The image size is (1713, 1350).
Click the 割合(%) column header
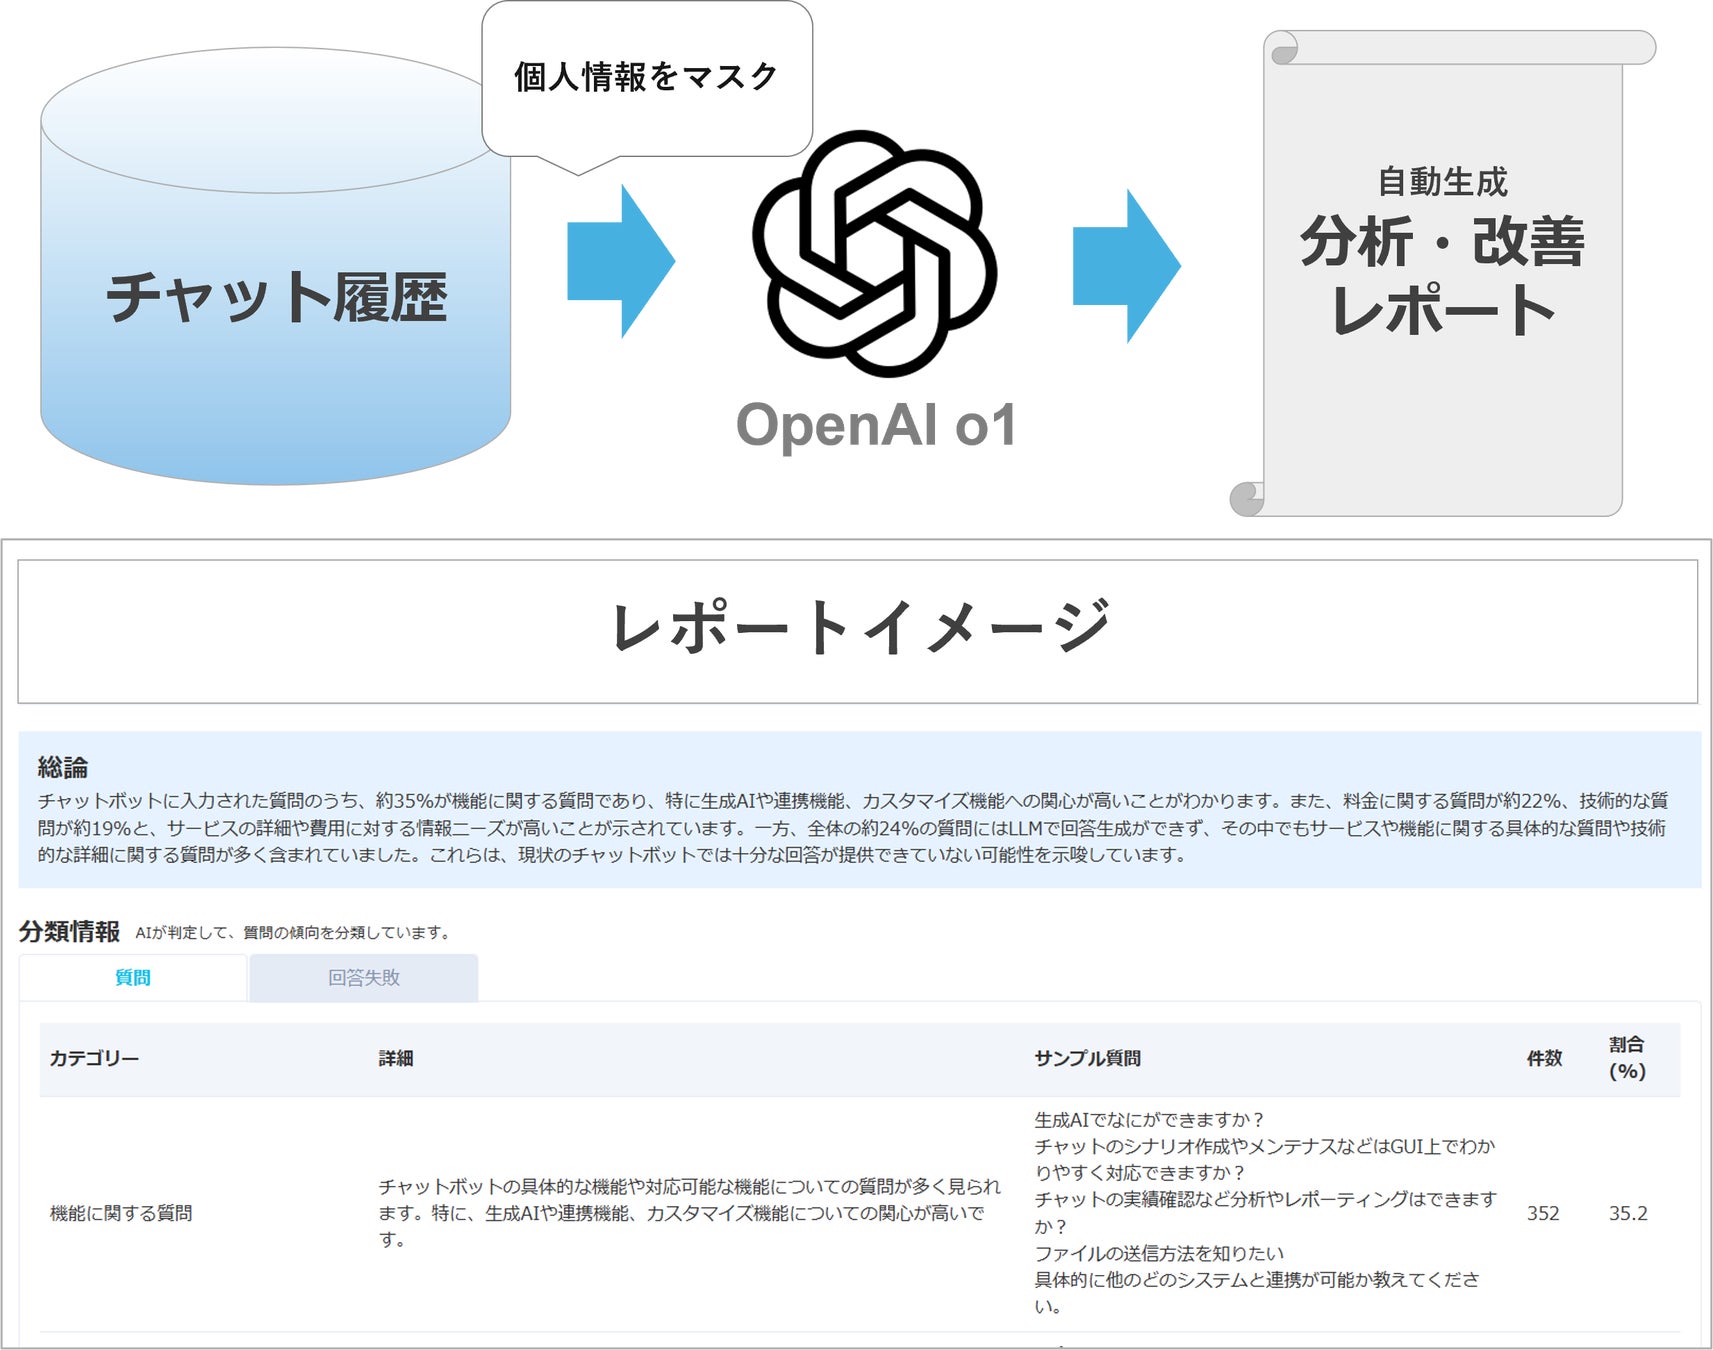1627,1058
